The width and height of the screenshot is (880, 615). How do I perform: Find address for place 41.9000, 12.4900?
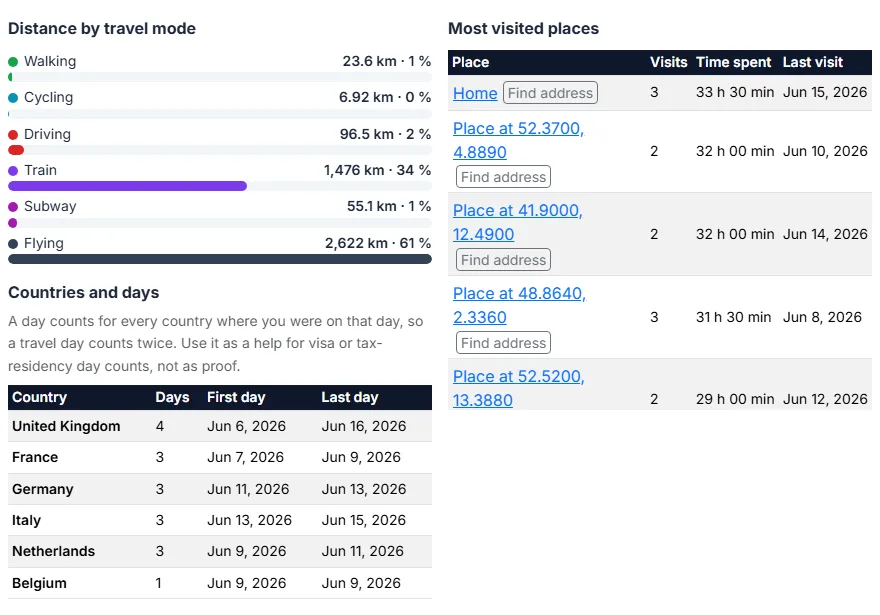503,260
